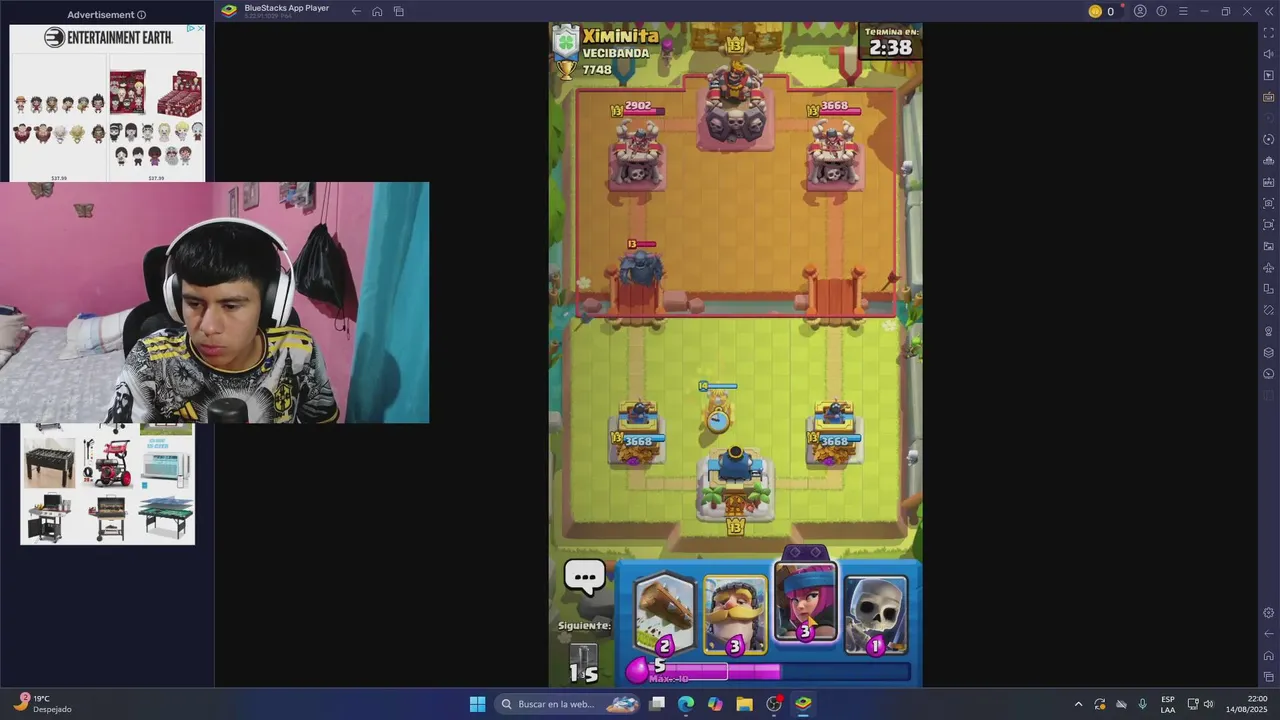Click the clan name VECIBANDA
Screen dimensions: 1280x720
pos(616,53)
